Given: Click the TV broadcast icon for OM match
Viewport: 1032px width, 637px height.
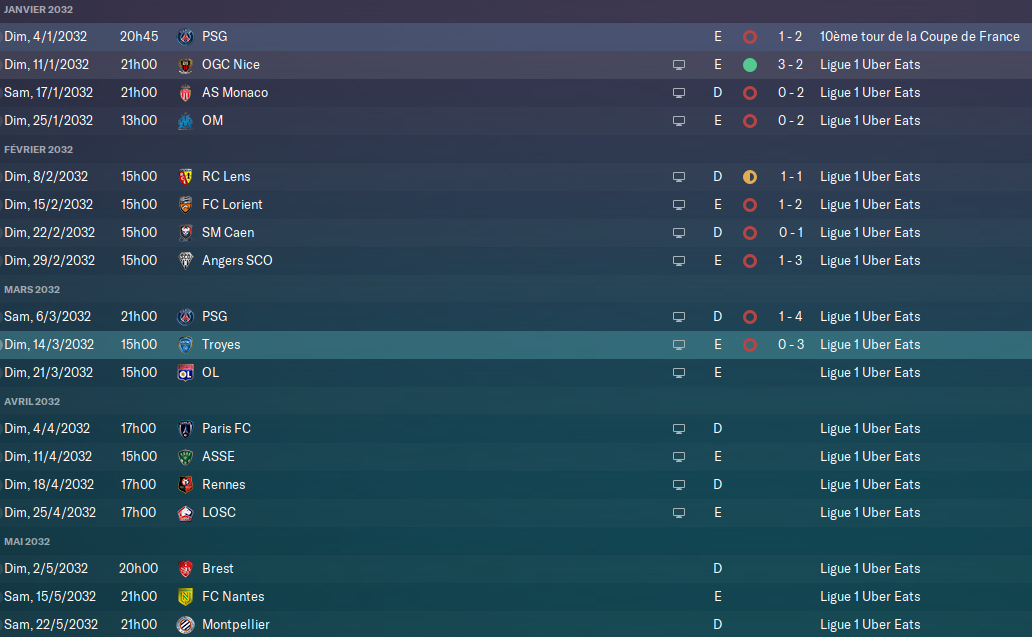Looking at the screenshot, I should tap(679, 121).
